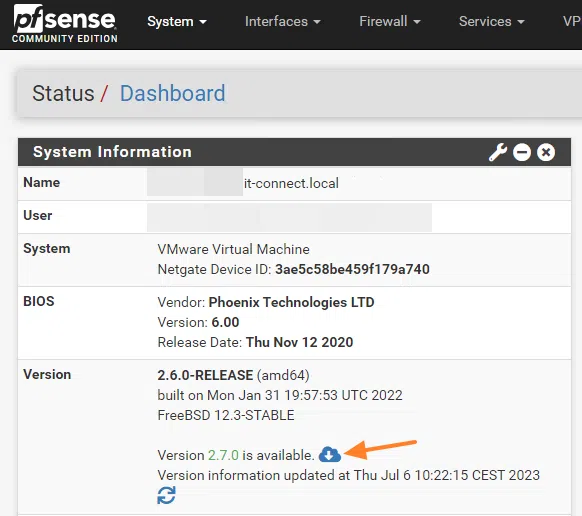Click the System row label in the table
582x516 pixels.
click(46, 248)
